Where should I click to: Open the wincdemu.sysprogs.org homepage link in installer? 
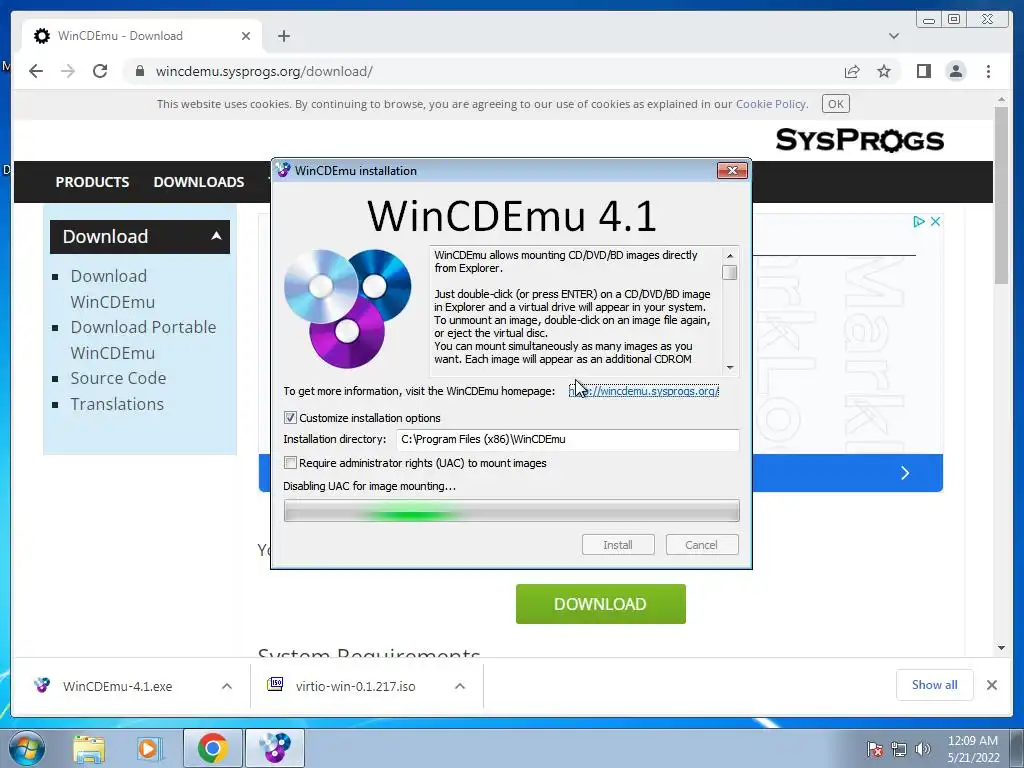(x=644, y=391)
